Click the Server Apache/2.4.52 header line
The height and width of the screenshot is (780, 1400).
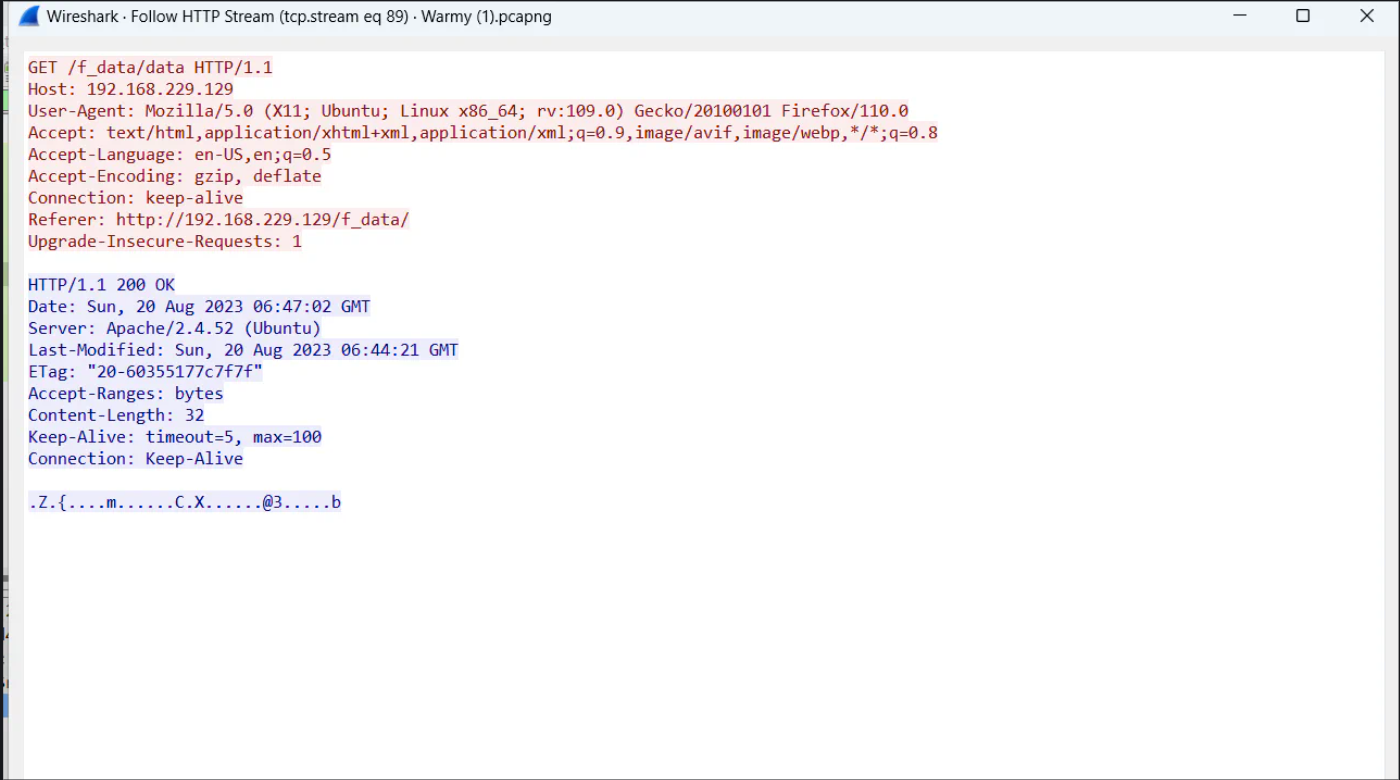[x=174, y=329]
